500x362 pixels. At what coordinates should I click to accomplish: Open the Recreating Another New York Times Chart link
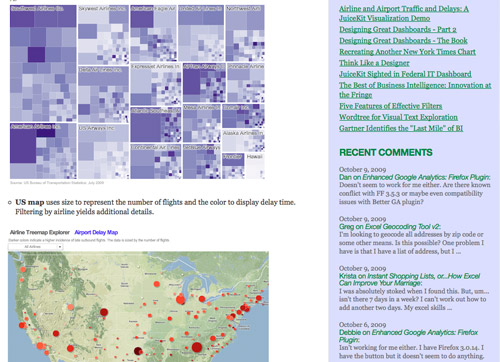(407, 52)
